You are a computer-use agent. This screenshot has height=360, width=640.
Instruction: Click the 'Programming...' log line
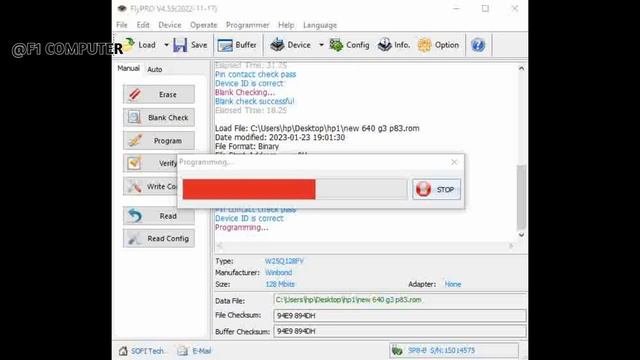(242, 227)
